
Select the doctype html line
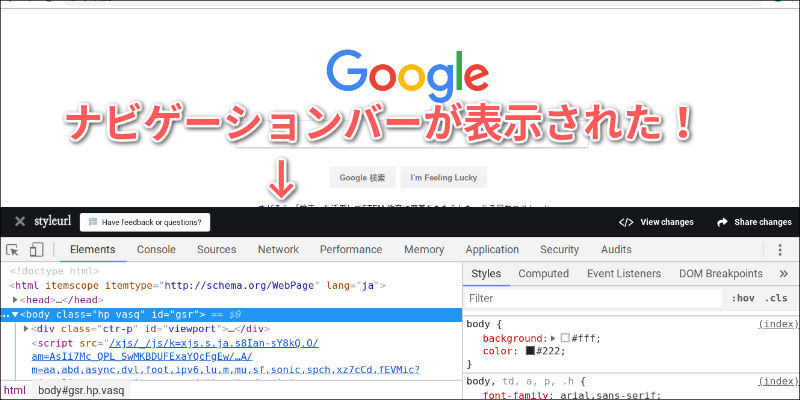tap(54, 271)
